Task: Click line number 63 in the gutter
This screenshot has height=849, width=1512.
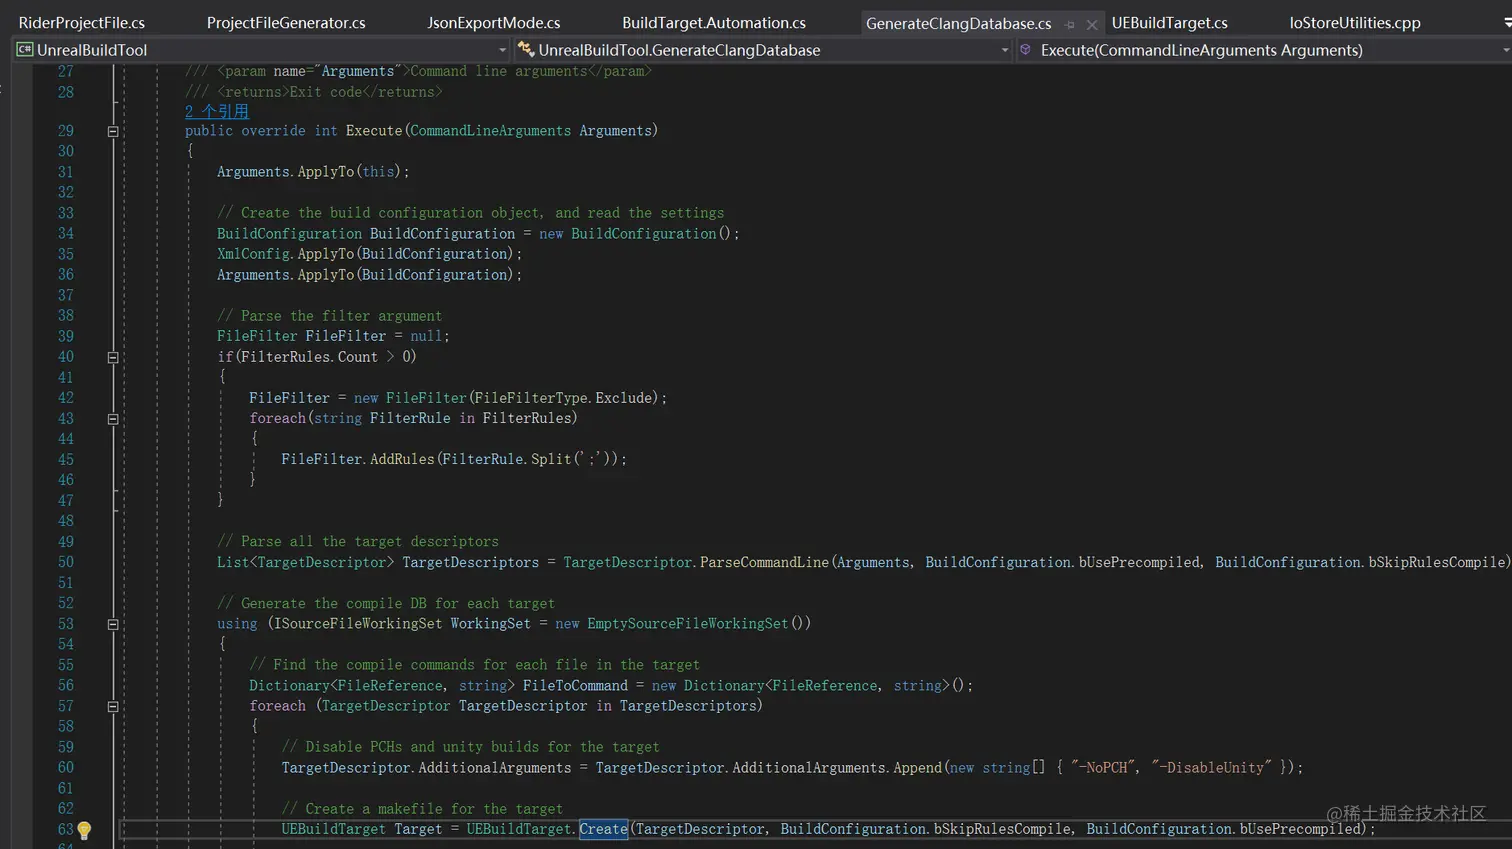Action: pos(65,829)
